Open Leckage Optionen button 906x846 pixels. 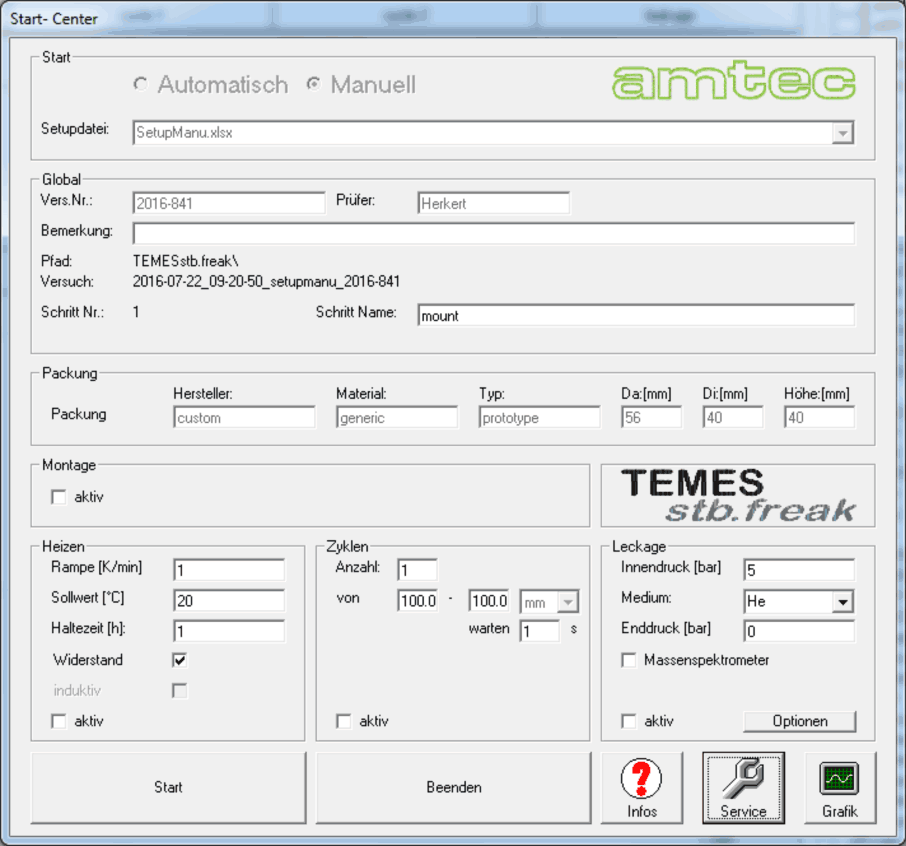click(800, 721)
